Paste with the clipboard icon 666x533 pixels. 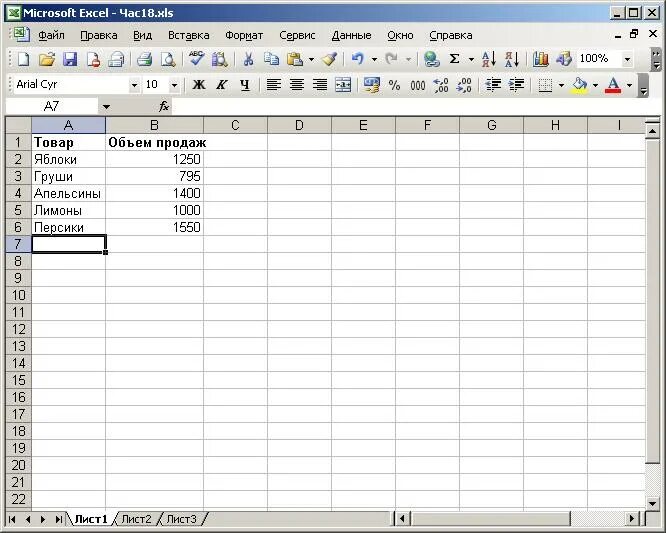pos(295,59)
